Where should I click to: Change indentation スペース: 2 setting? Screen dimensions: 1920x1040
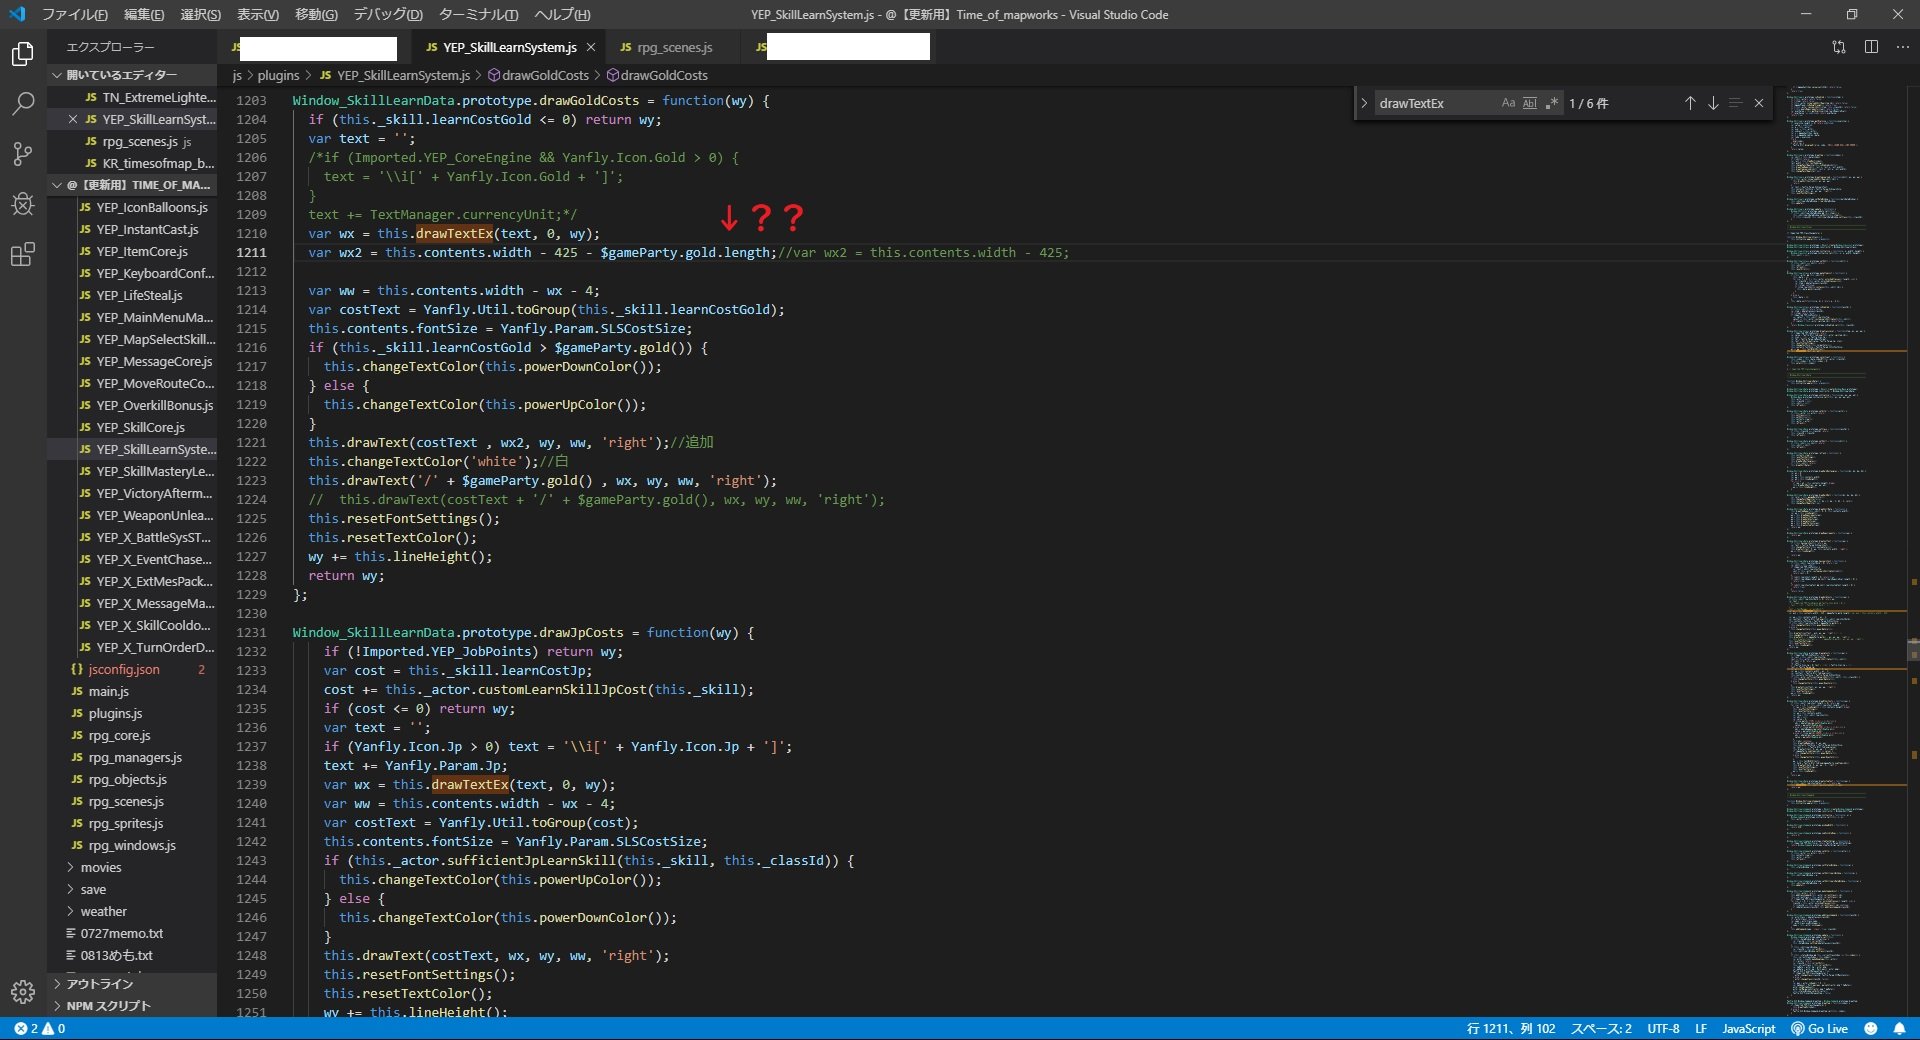pos(1601,1028)
